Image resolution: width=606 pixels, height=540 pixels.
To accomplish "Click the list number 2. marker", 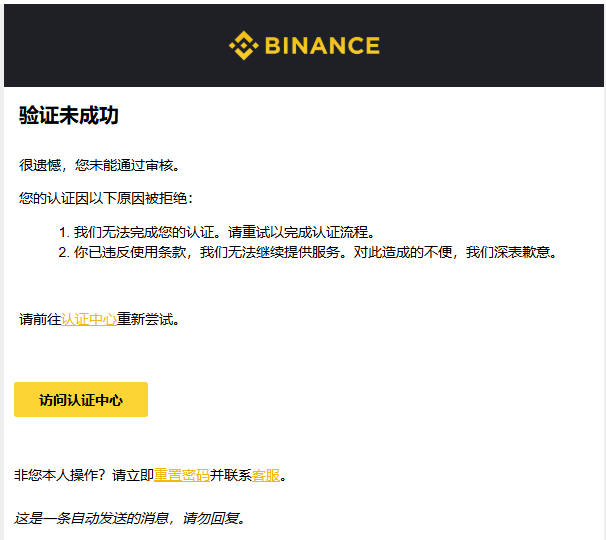I will pyautogui.click(x=64, y=252).
